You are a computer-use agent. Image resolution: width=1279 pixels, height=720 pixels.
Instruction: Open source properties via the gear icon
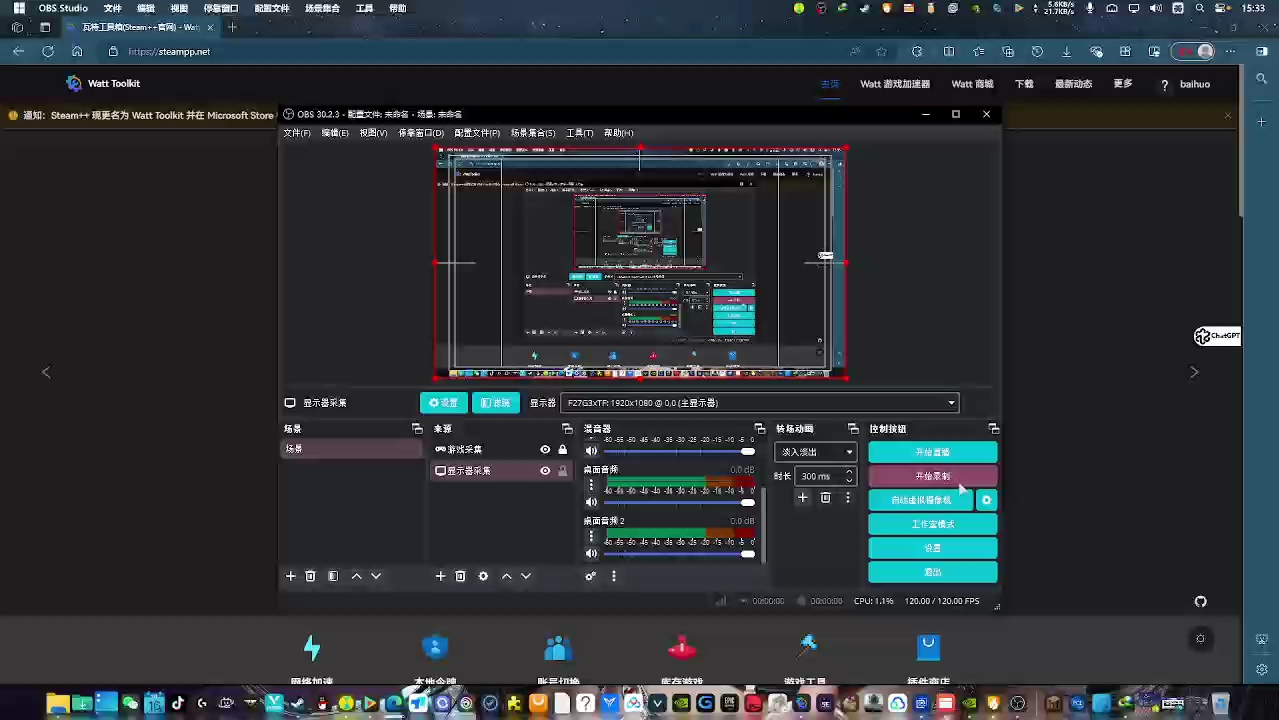[x=483, y=576]
